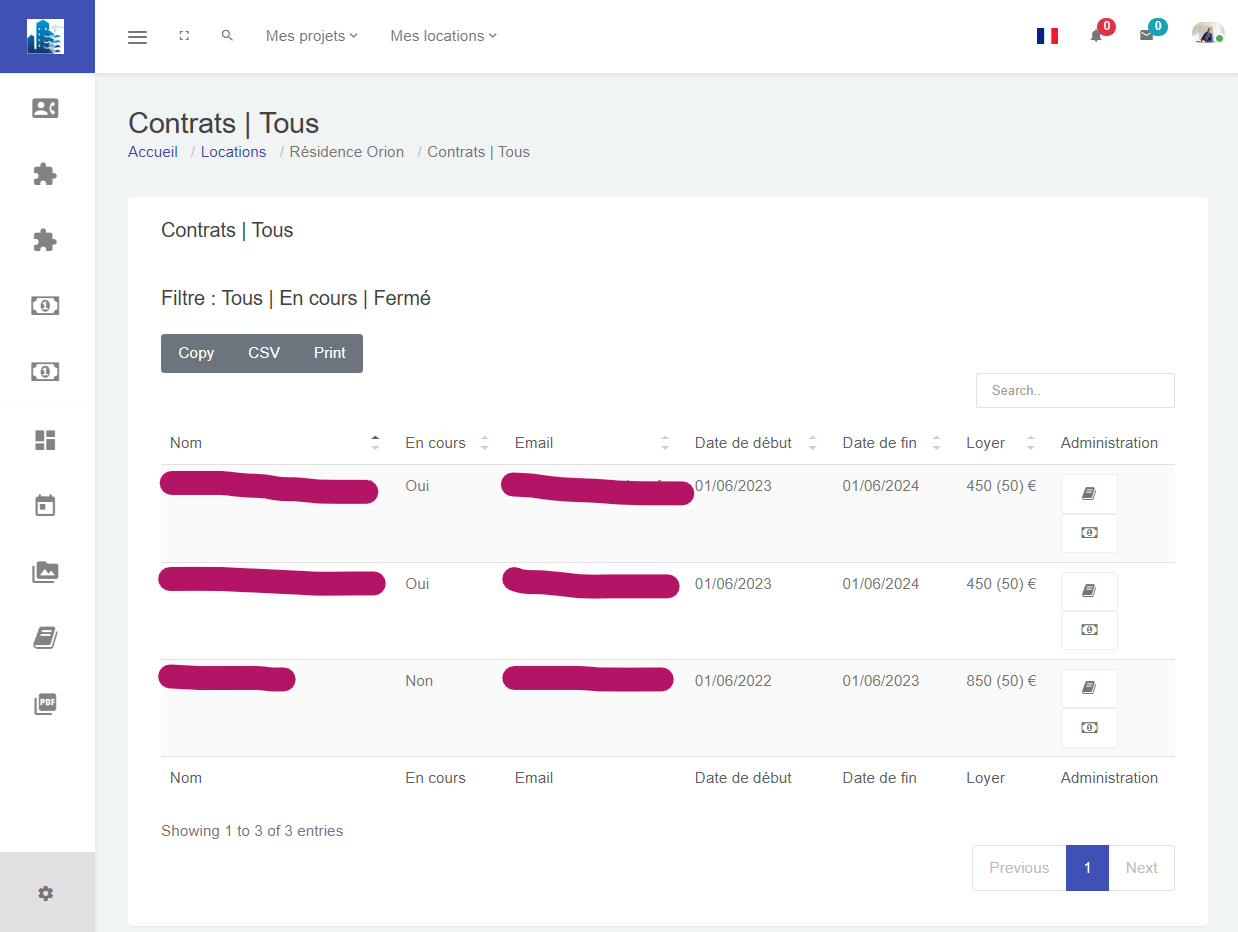Open the PDF documents sidebar icon

45,704
